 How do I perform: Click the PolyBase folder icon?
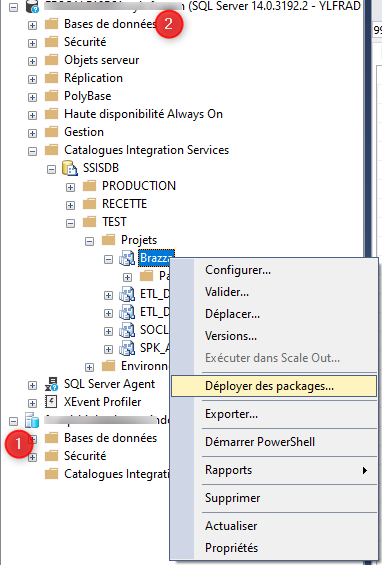52,96
